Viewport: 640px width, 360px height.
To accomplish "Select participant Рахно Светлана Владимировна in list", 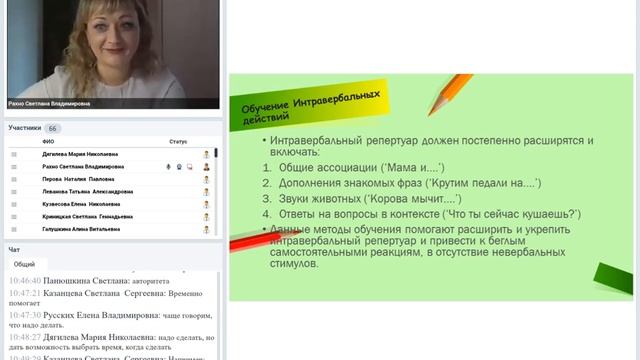I will click(83, 167).
